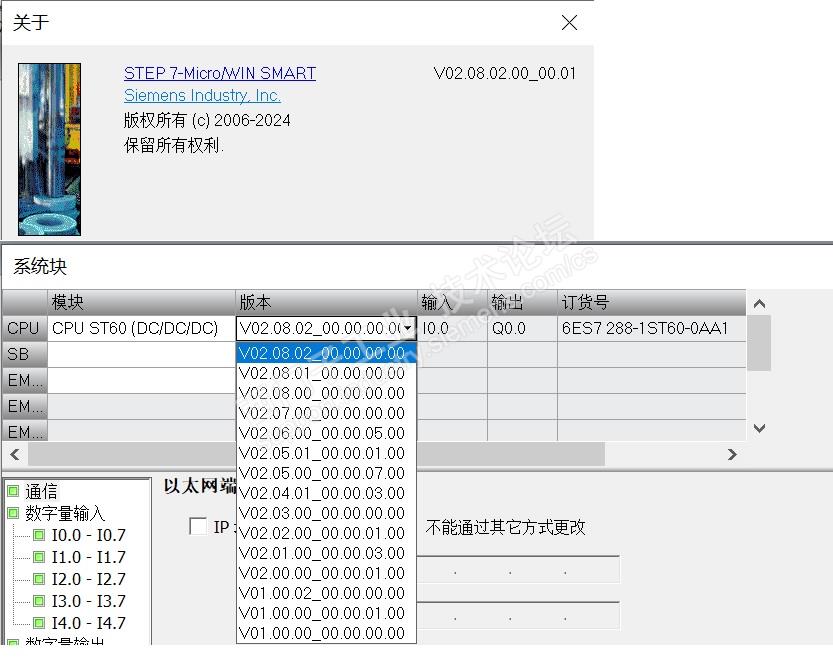Click the horizontal scrollbar thumb of module table
Viewport: 833px width, 665px height.
[x=316, y=455]
